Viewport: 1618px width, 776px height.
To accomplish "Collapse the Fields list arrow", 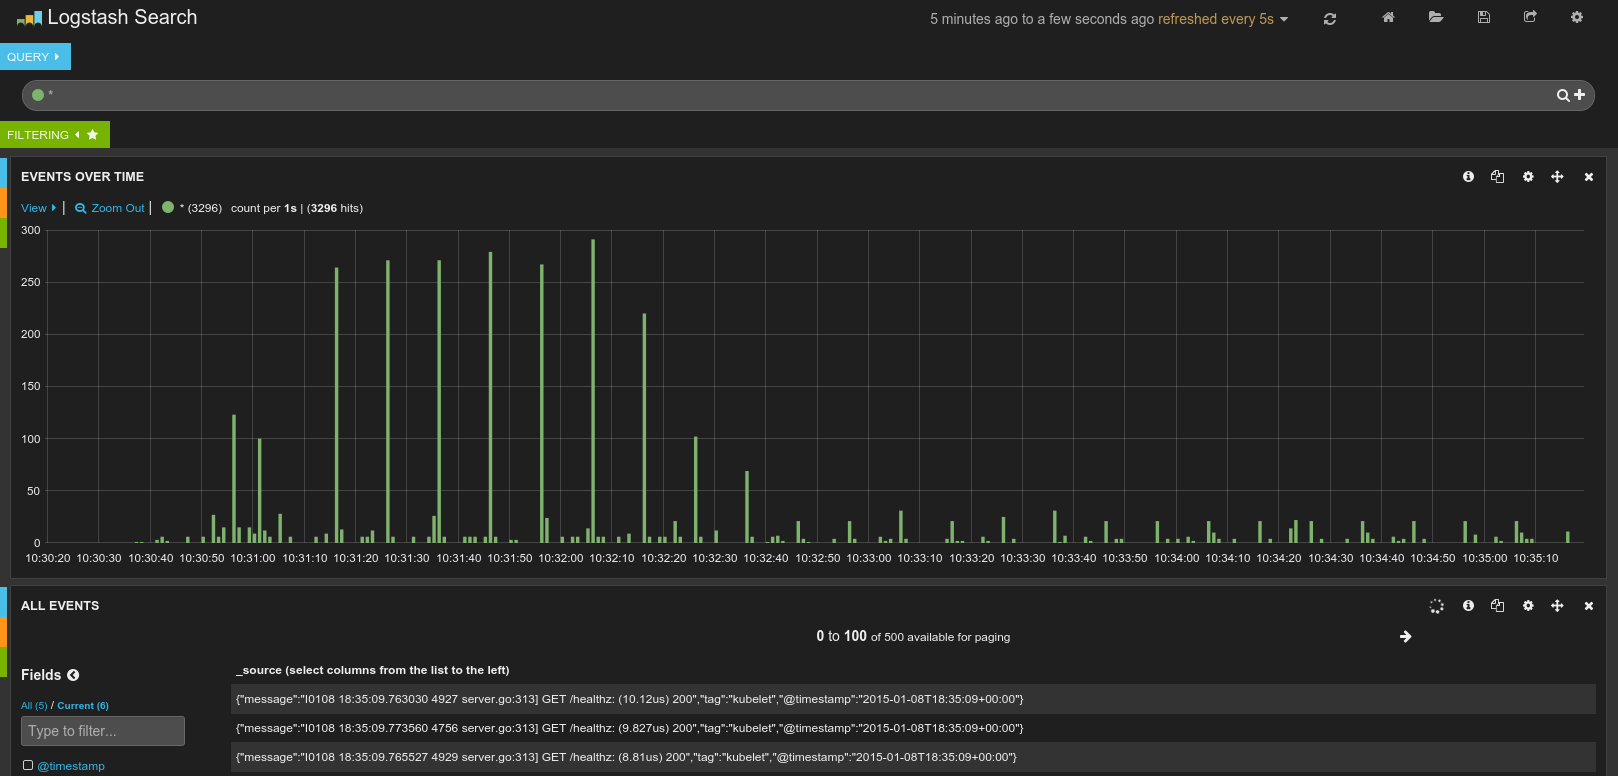I will point(73,675).
